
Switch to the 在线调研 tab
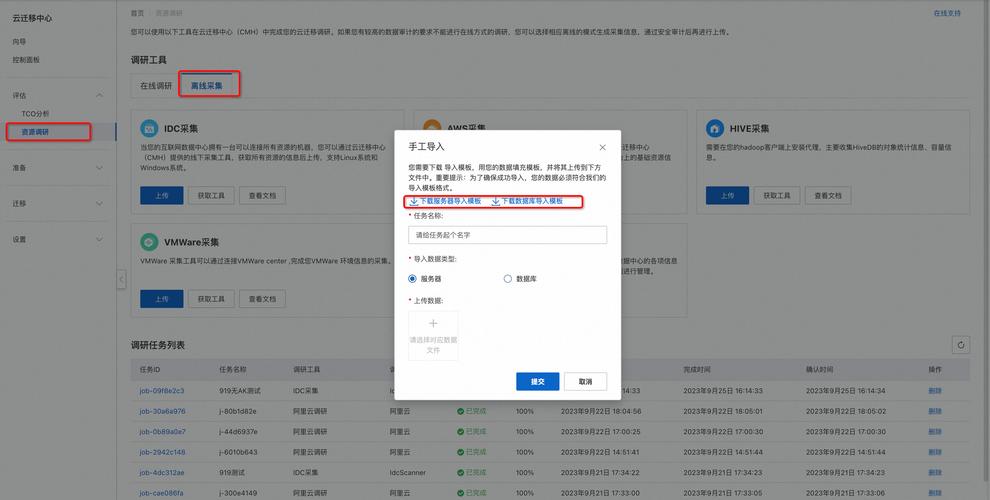tap(156, 85)
